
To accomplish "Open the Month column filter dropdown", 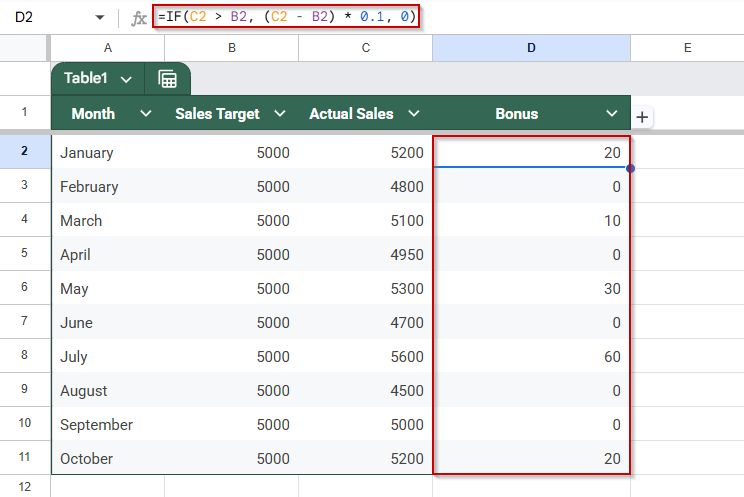I will coord(146,113).
